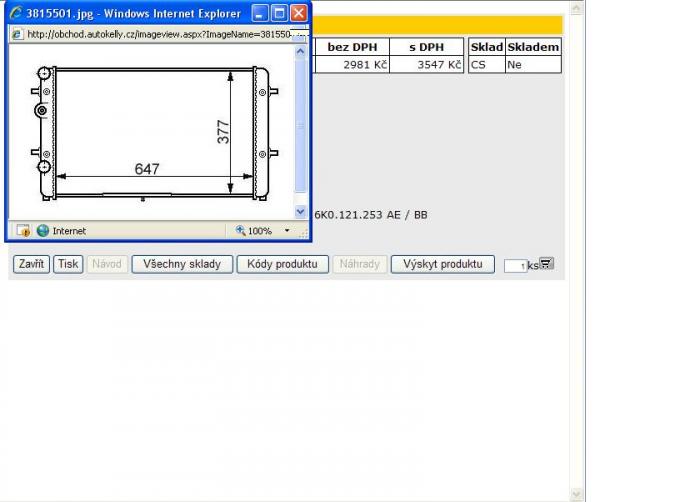The height and width of the screenshot is (502, 700).
Task: Open Výskyt produktu
Action: 442,264
